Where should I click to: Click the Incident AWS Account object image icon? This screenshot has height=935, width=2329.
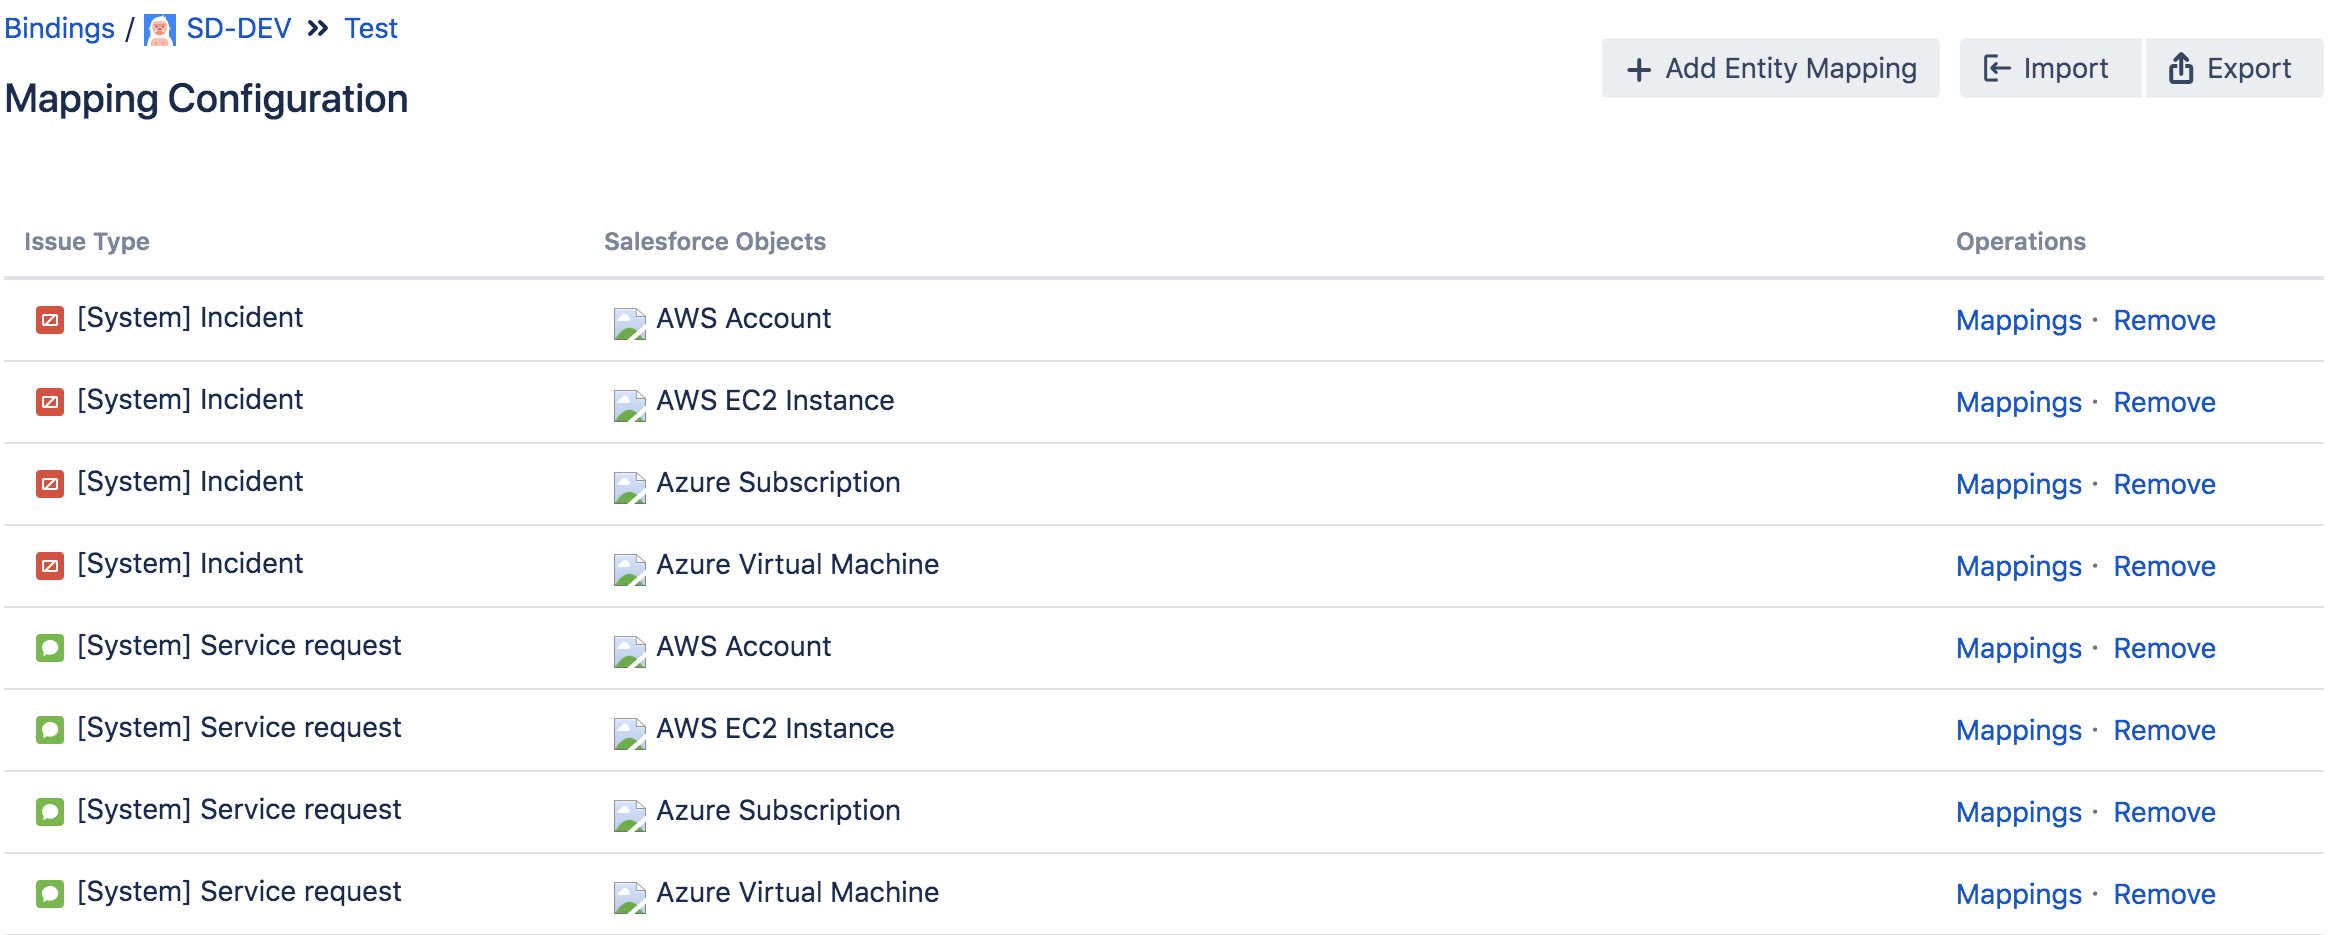[630, 324]
